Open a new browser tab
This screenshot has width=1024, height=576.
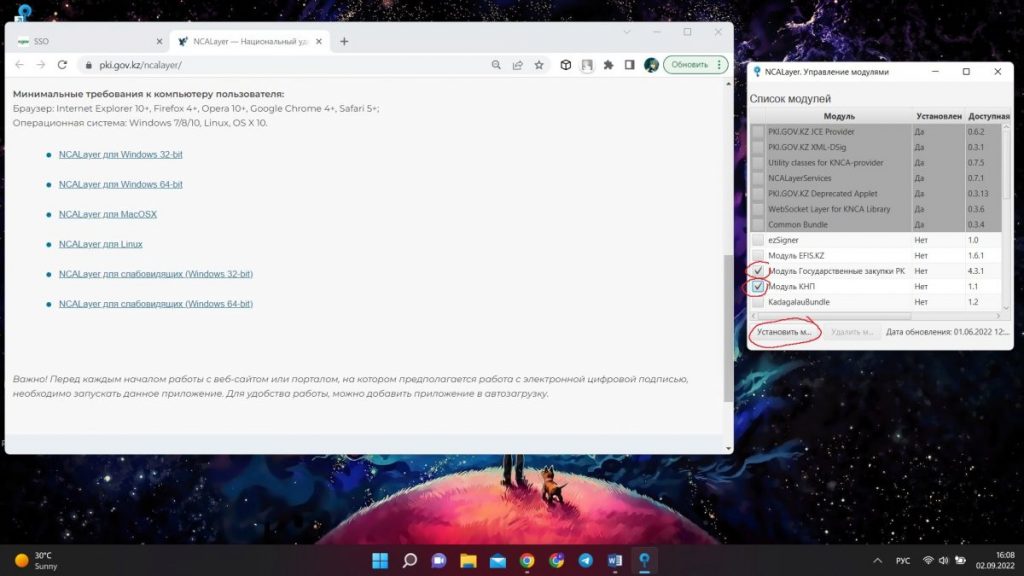[344, 41]
